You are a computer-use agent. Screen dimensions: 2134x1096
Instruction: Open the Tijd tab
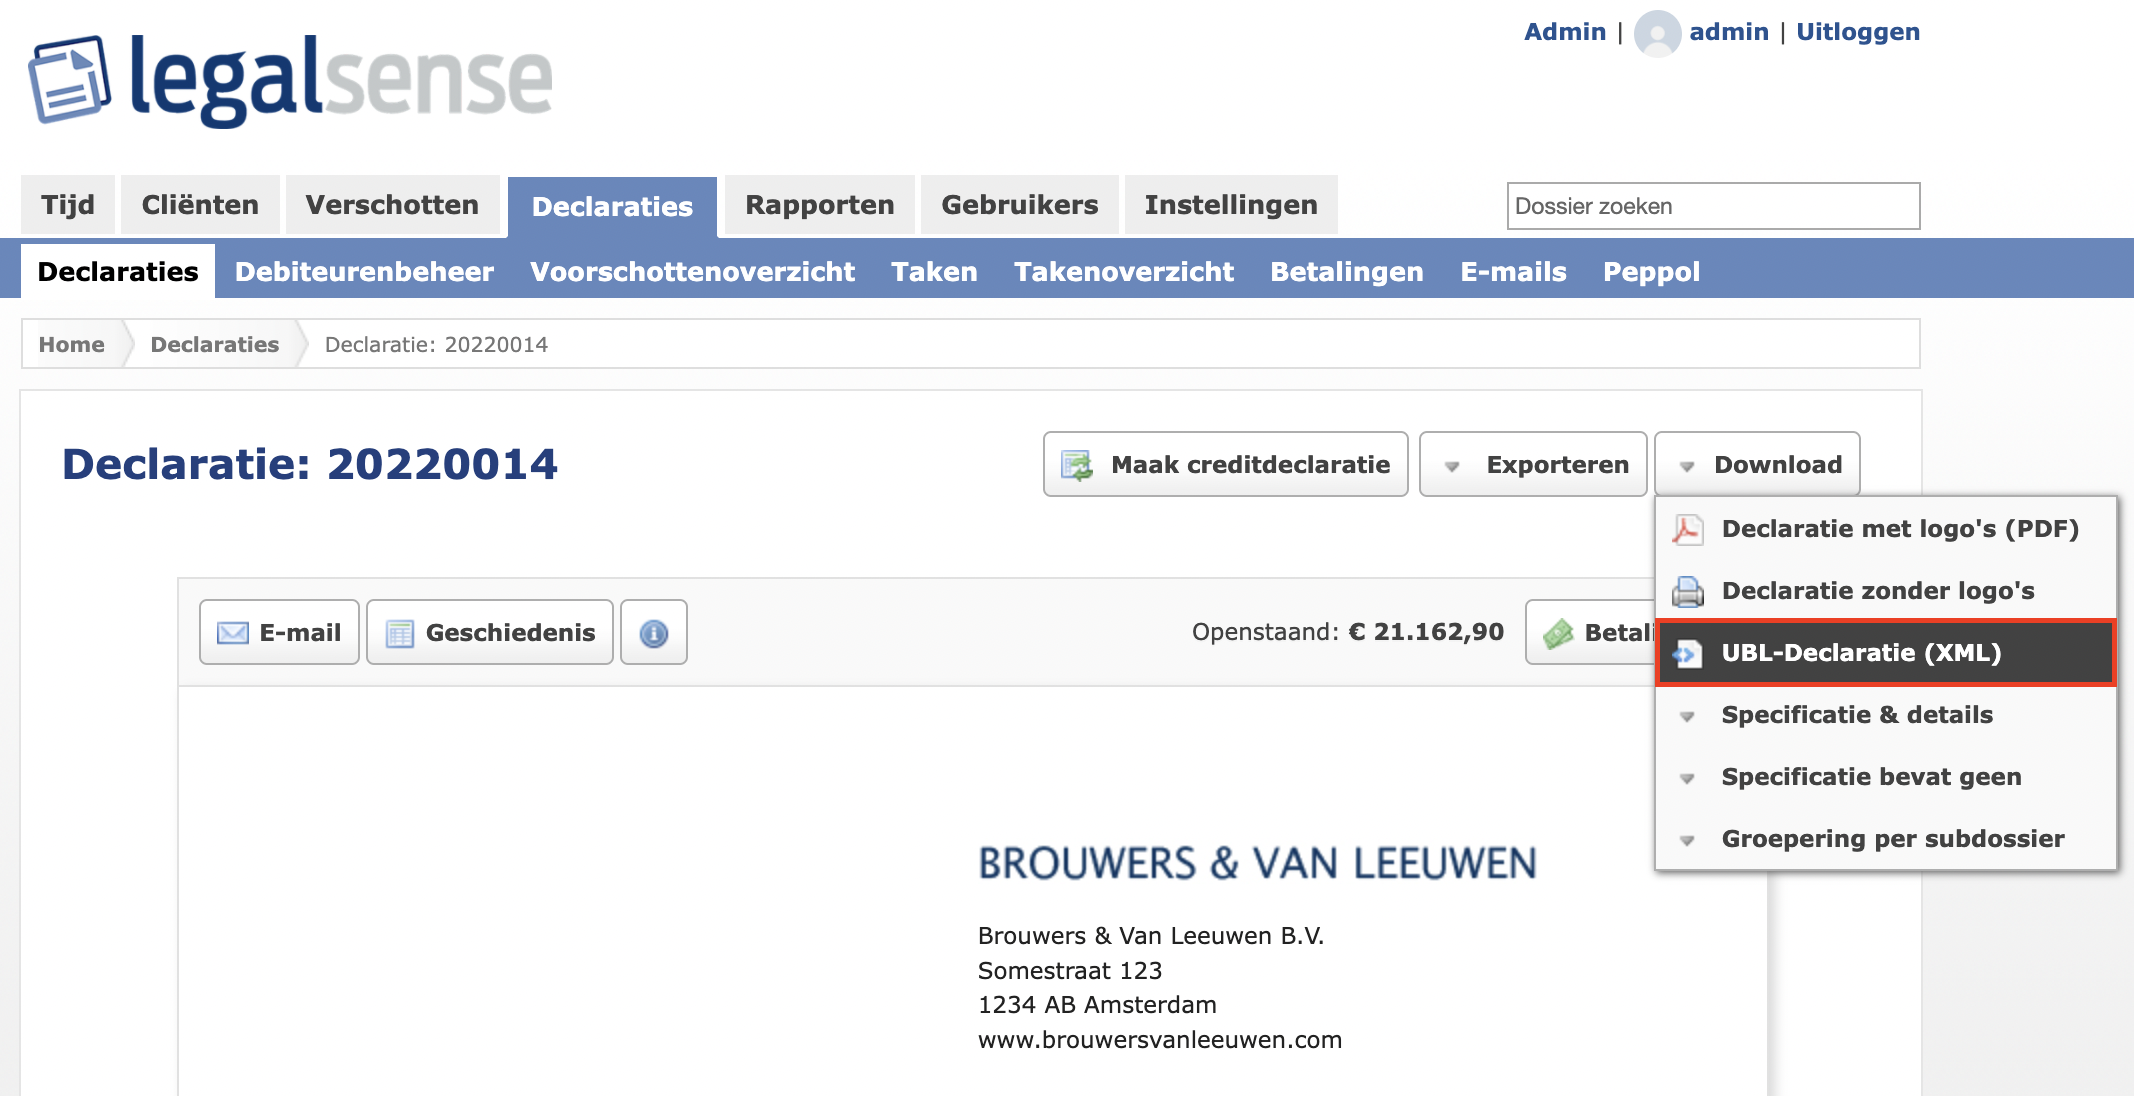pos(68,205)
